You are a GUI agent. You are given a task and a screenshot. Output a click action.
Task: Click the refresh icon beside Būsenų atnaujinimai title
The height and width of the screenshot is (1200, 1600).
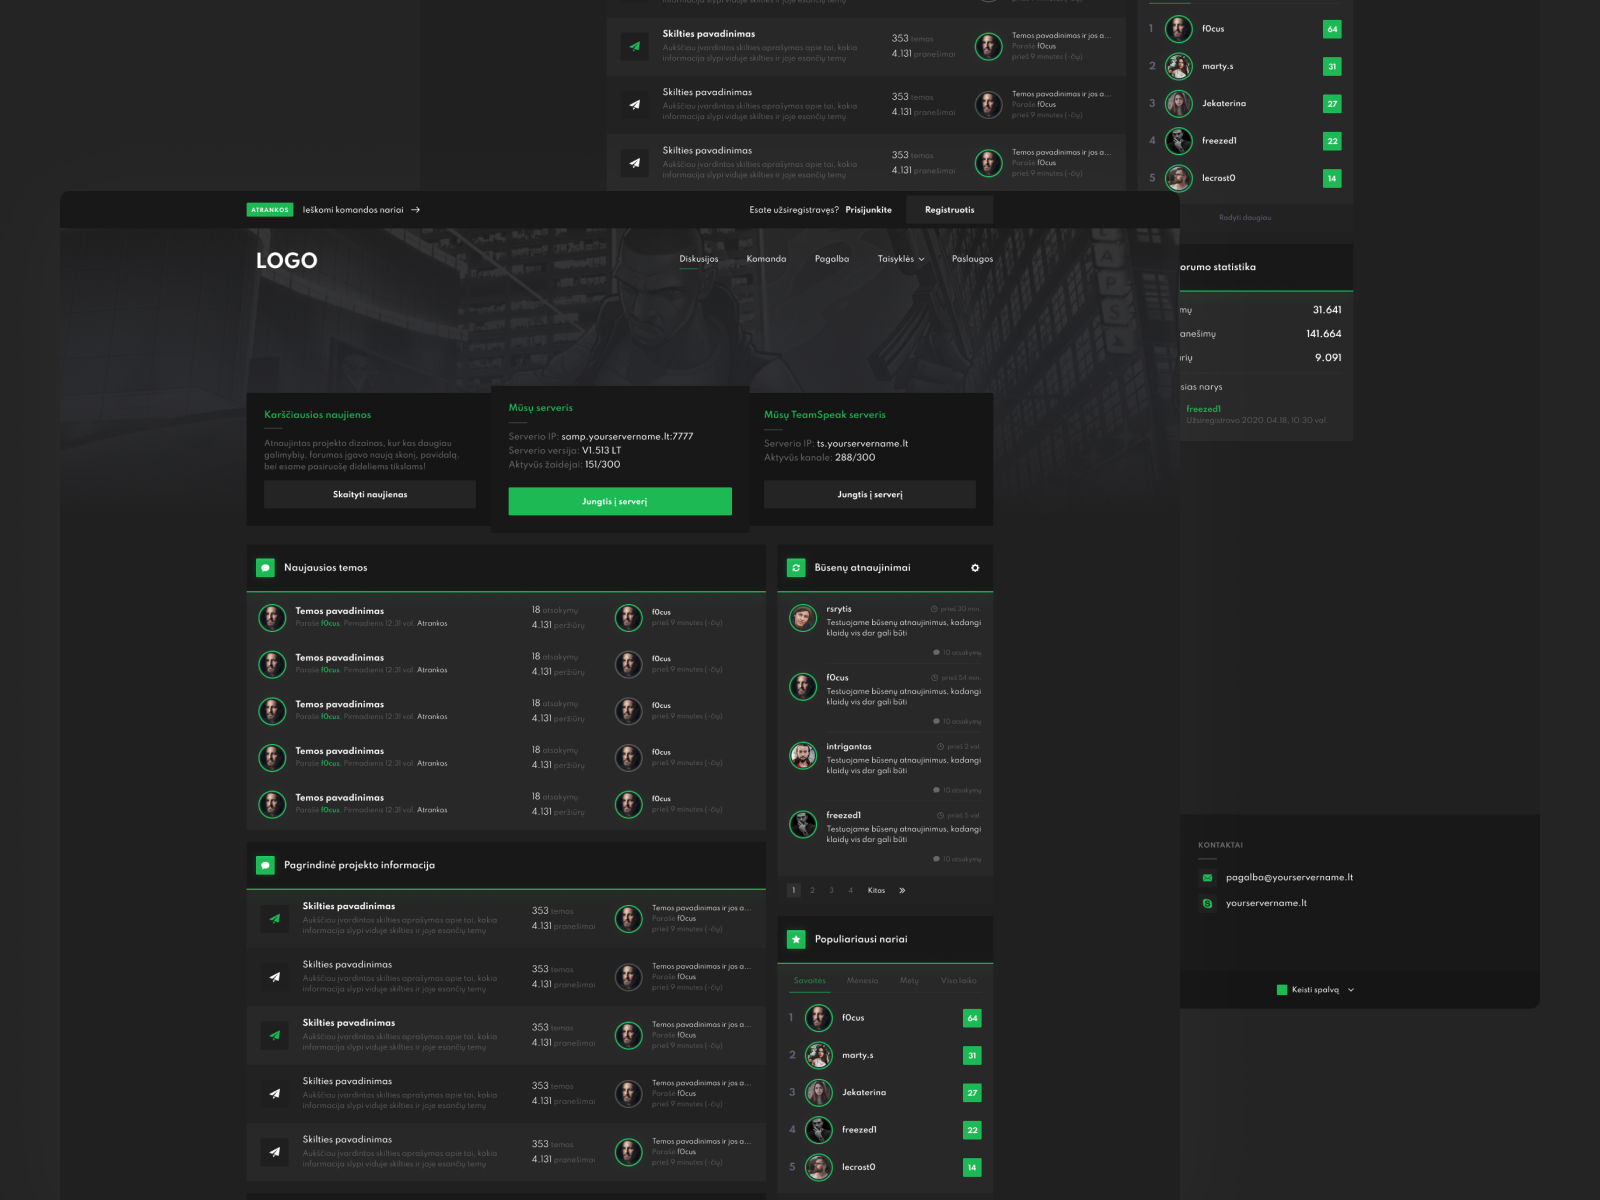point(796,567)
